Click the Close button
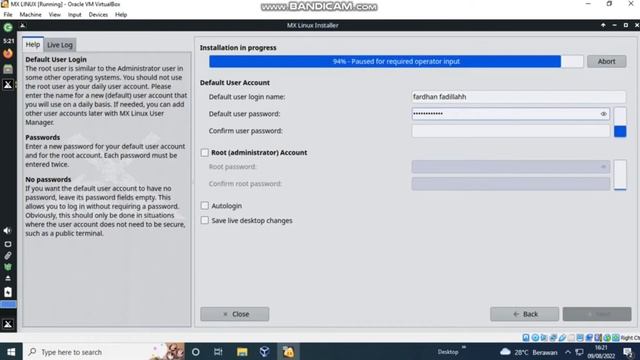Viewport: 640px width, 360px height. click(x=235, y=314)
